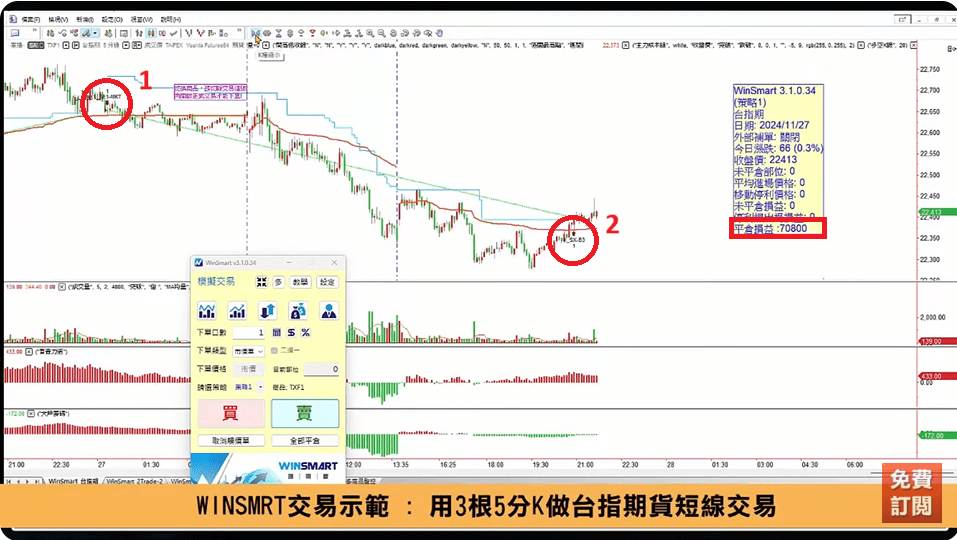Image resolution: width=957 pixels, height=540 pixels.
Task: Open 教學 tutorial in WinSmart panel
Action: (x=300, y=282)
